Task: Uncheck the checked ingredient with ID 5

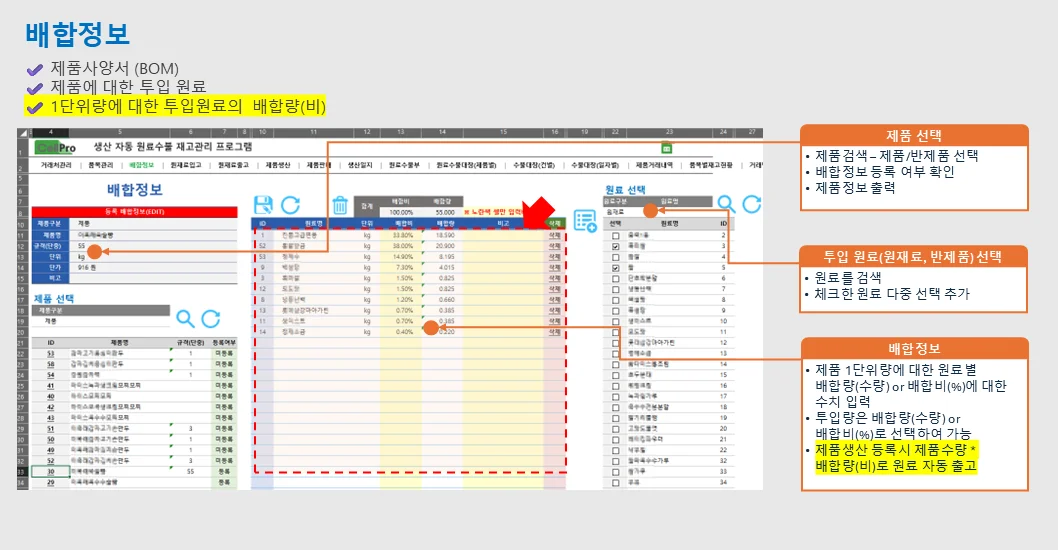Action: [616, 268]
